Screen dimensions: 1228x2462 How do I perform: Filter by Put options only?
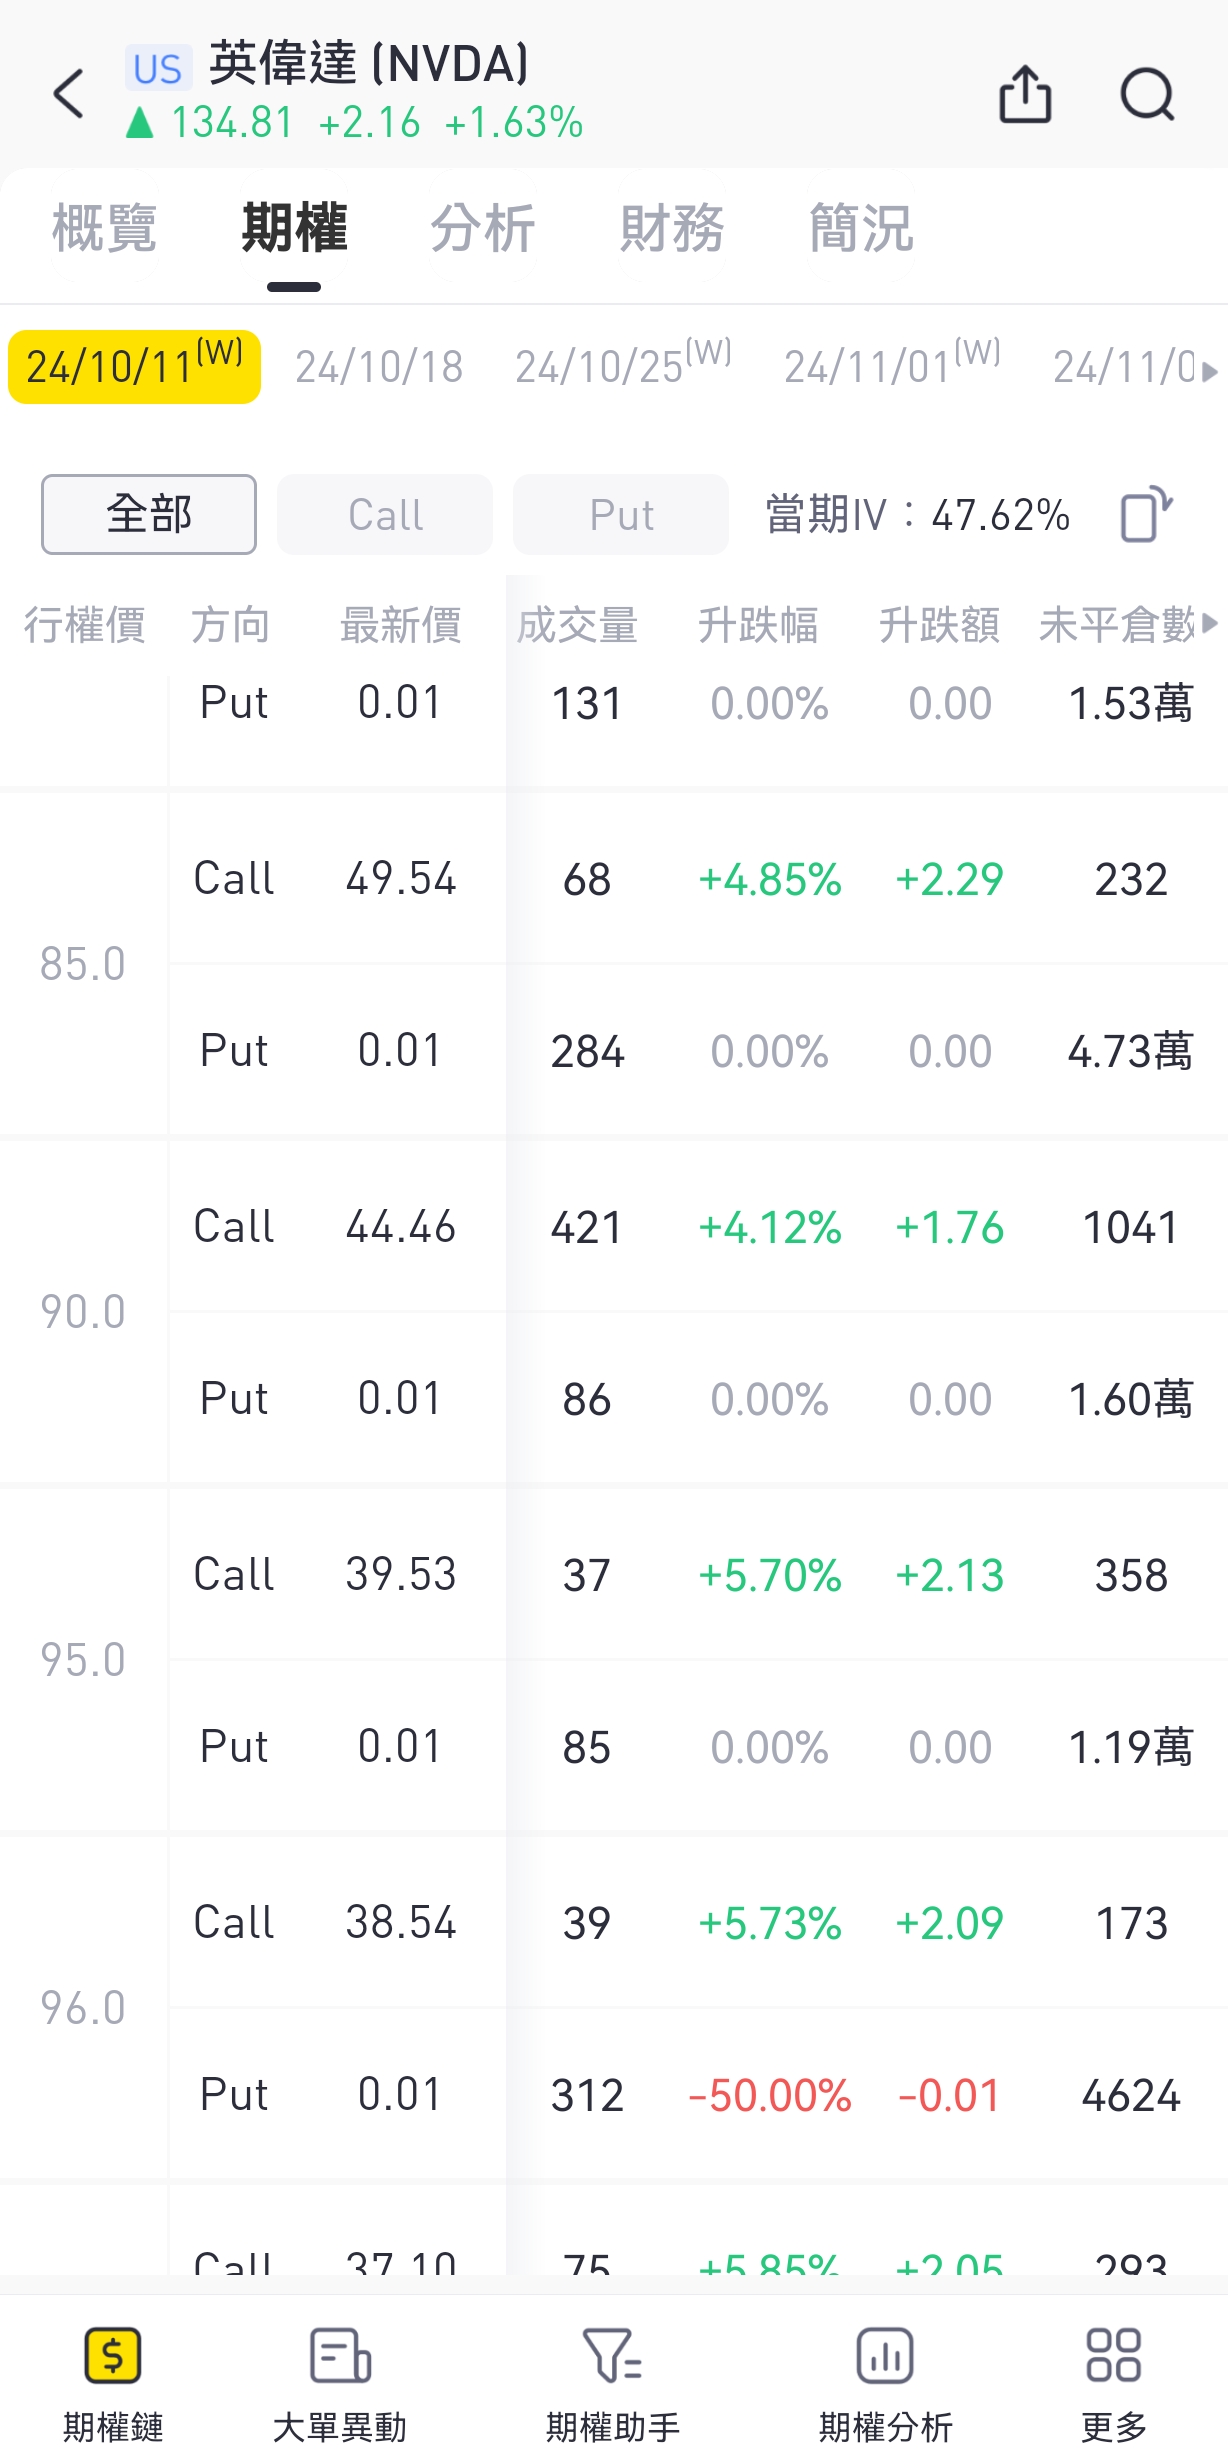click(621, 515)
